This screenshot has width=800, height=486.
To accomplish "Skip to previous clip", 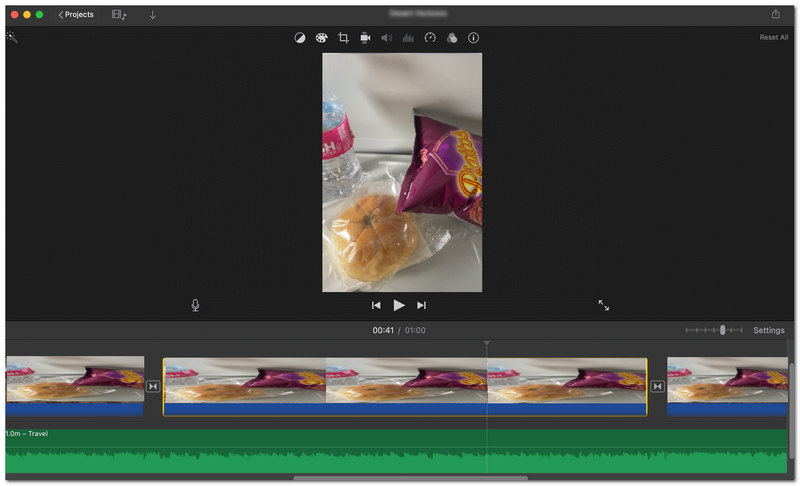I will click(376, 305).
